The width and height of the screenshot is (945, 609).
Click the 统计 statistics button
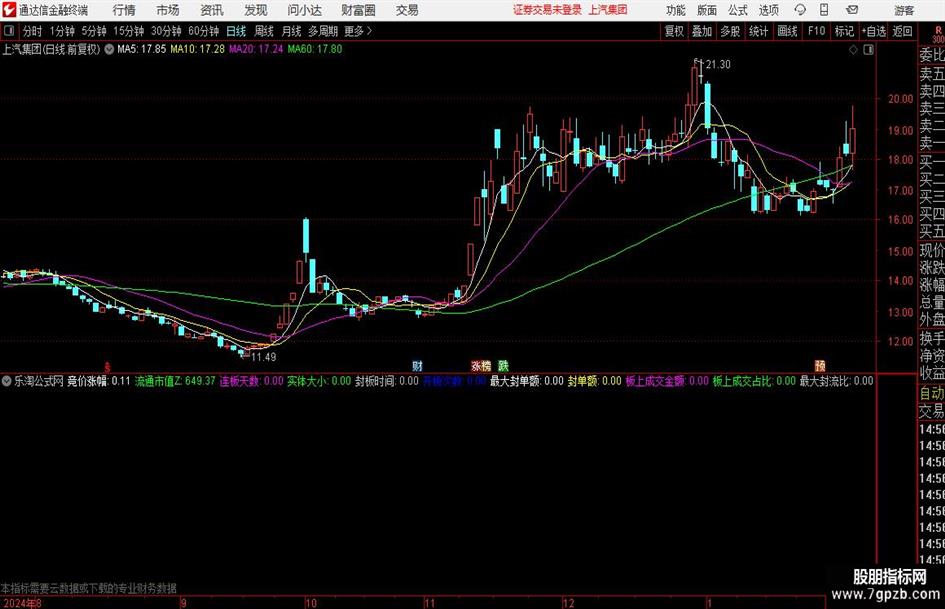pyautogui.click(x=758, y=31)
